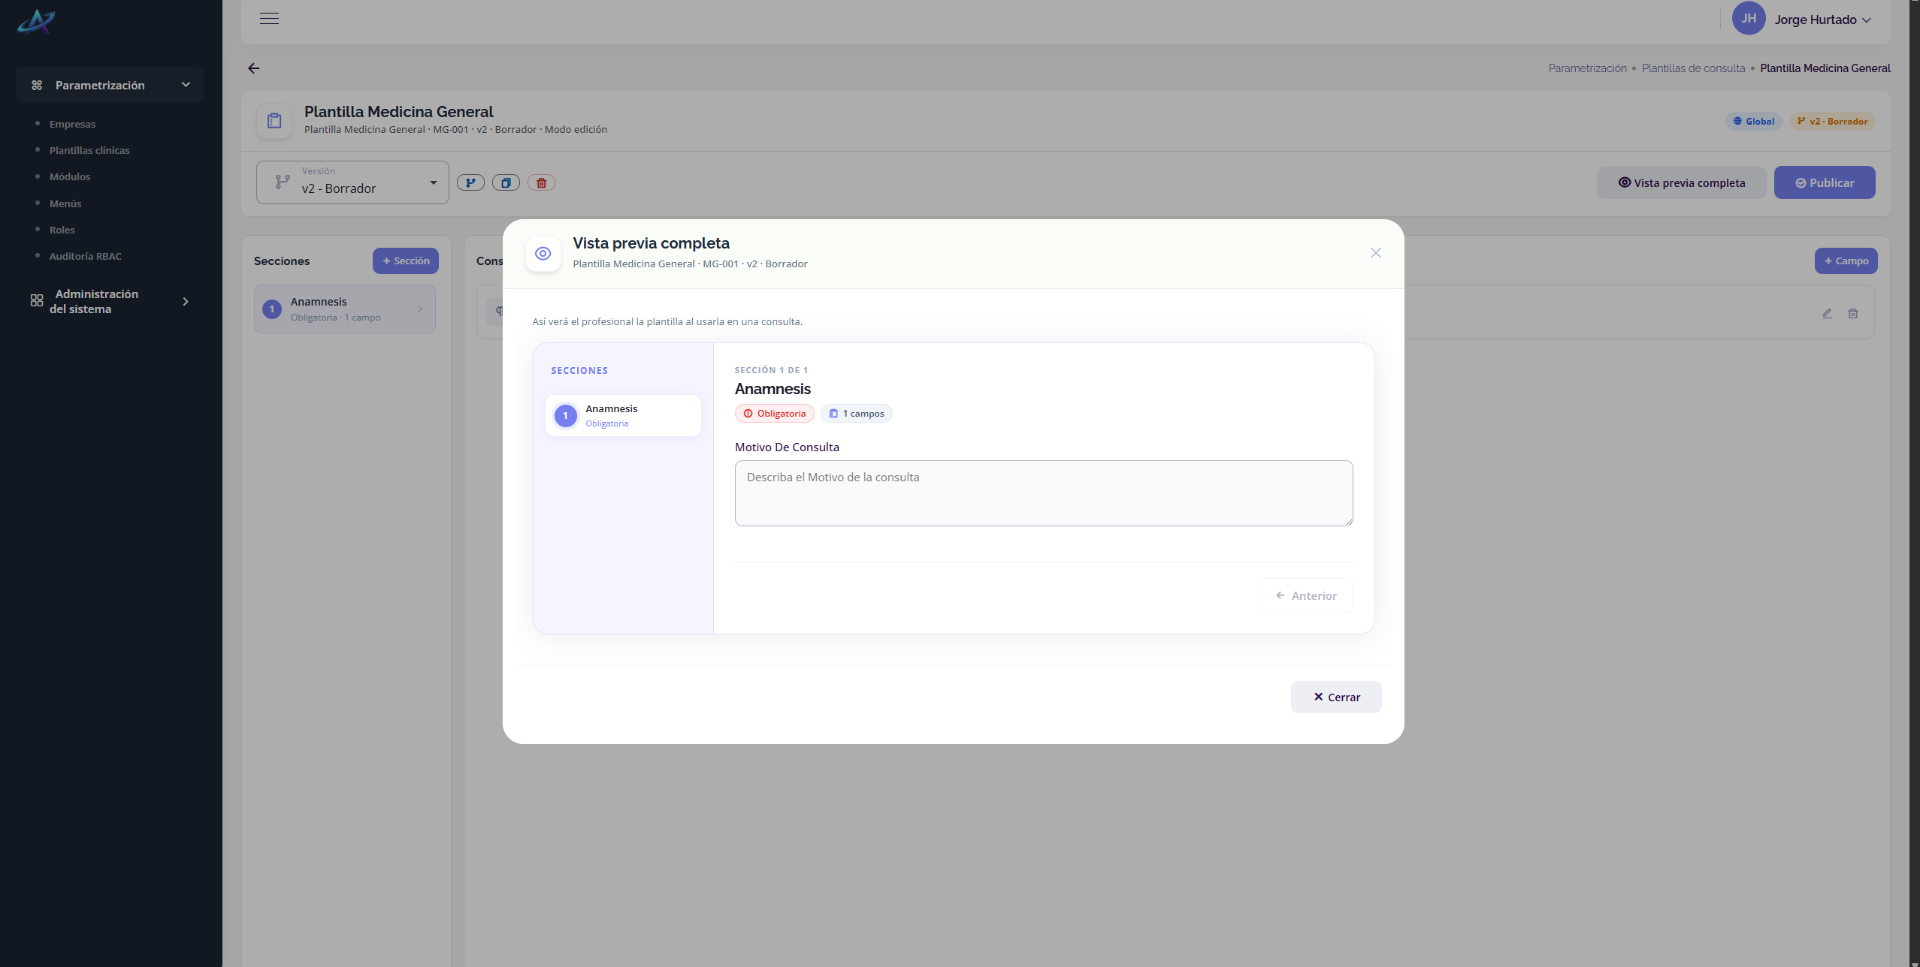Click the trash icon beside the field row
The height and width of the screenshot is (967, 1920).
point(1853,313)
